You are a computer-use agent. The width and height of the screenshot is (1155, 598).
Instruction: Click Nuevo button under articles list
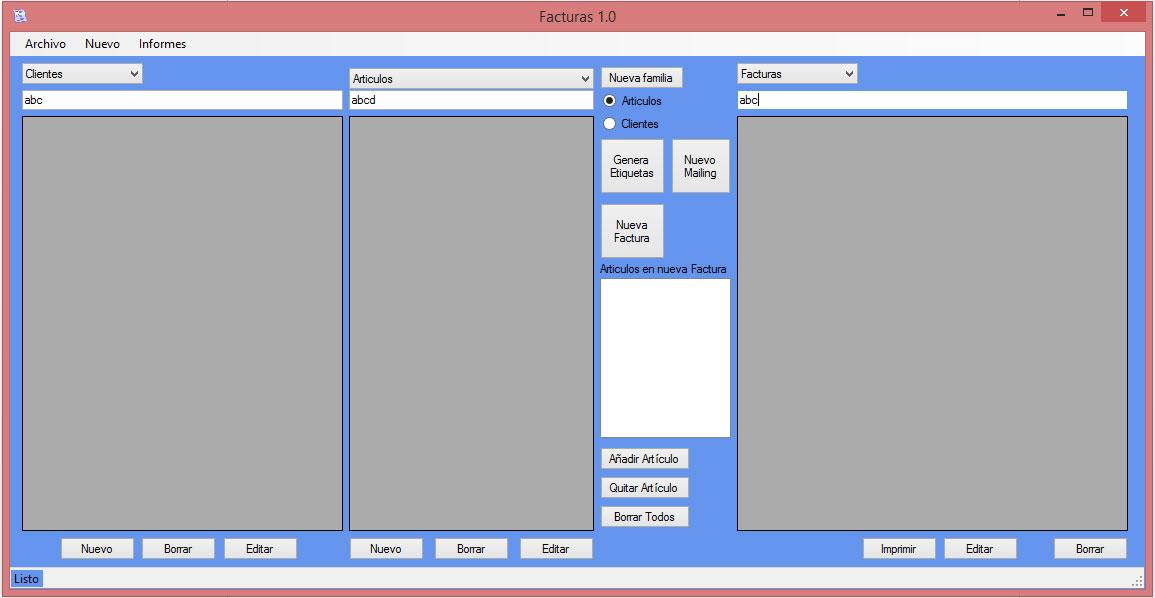coord(386,549)
